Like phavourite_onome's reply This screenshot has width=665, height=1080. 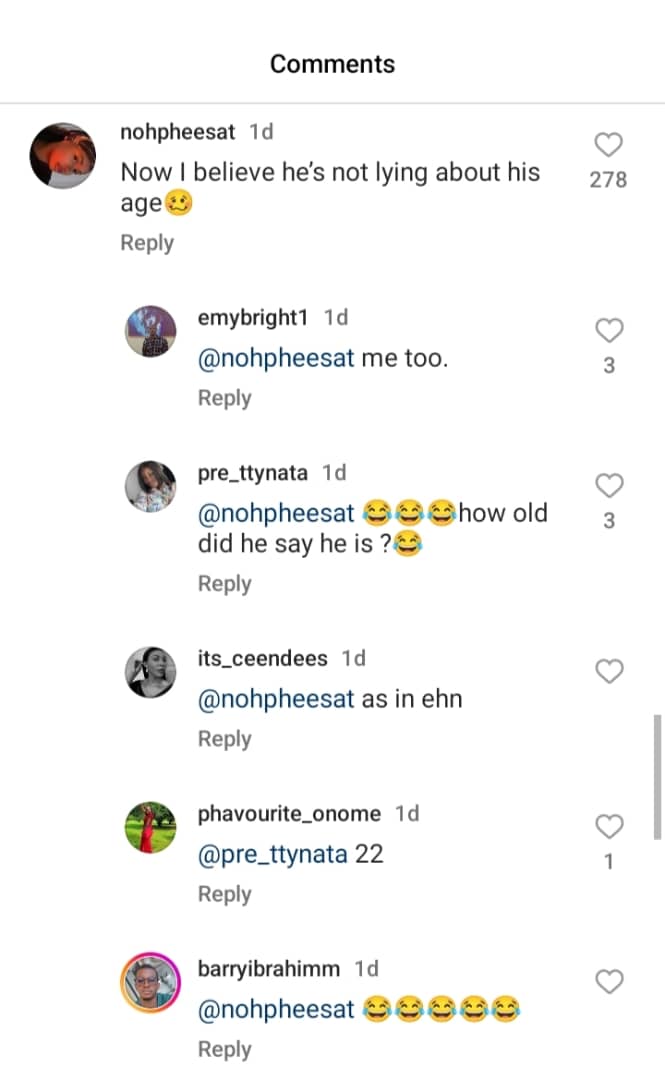609,826
